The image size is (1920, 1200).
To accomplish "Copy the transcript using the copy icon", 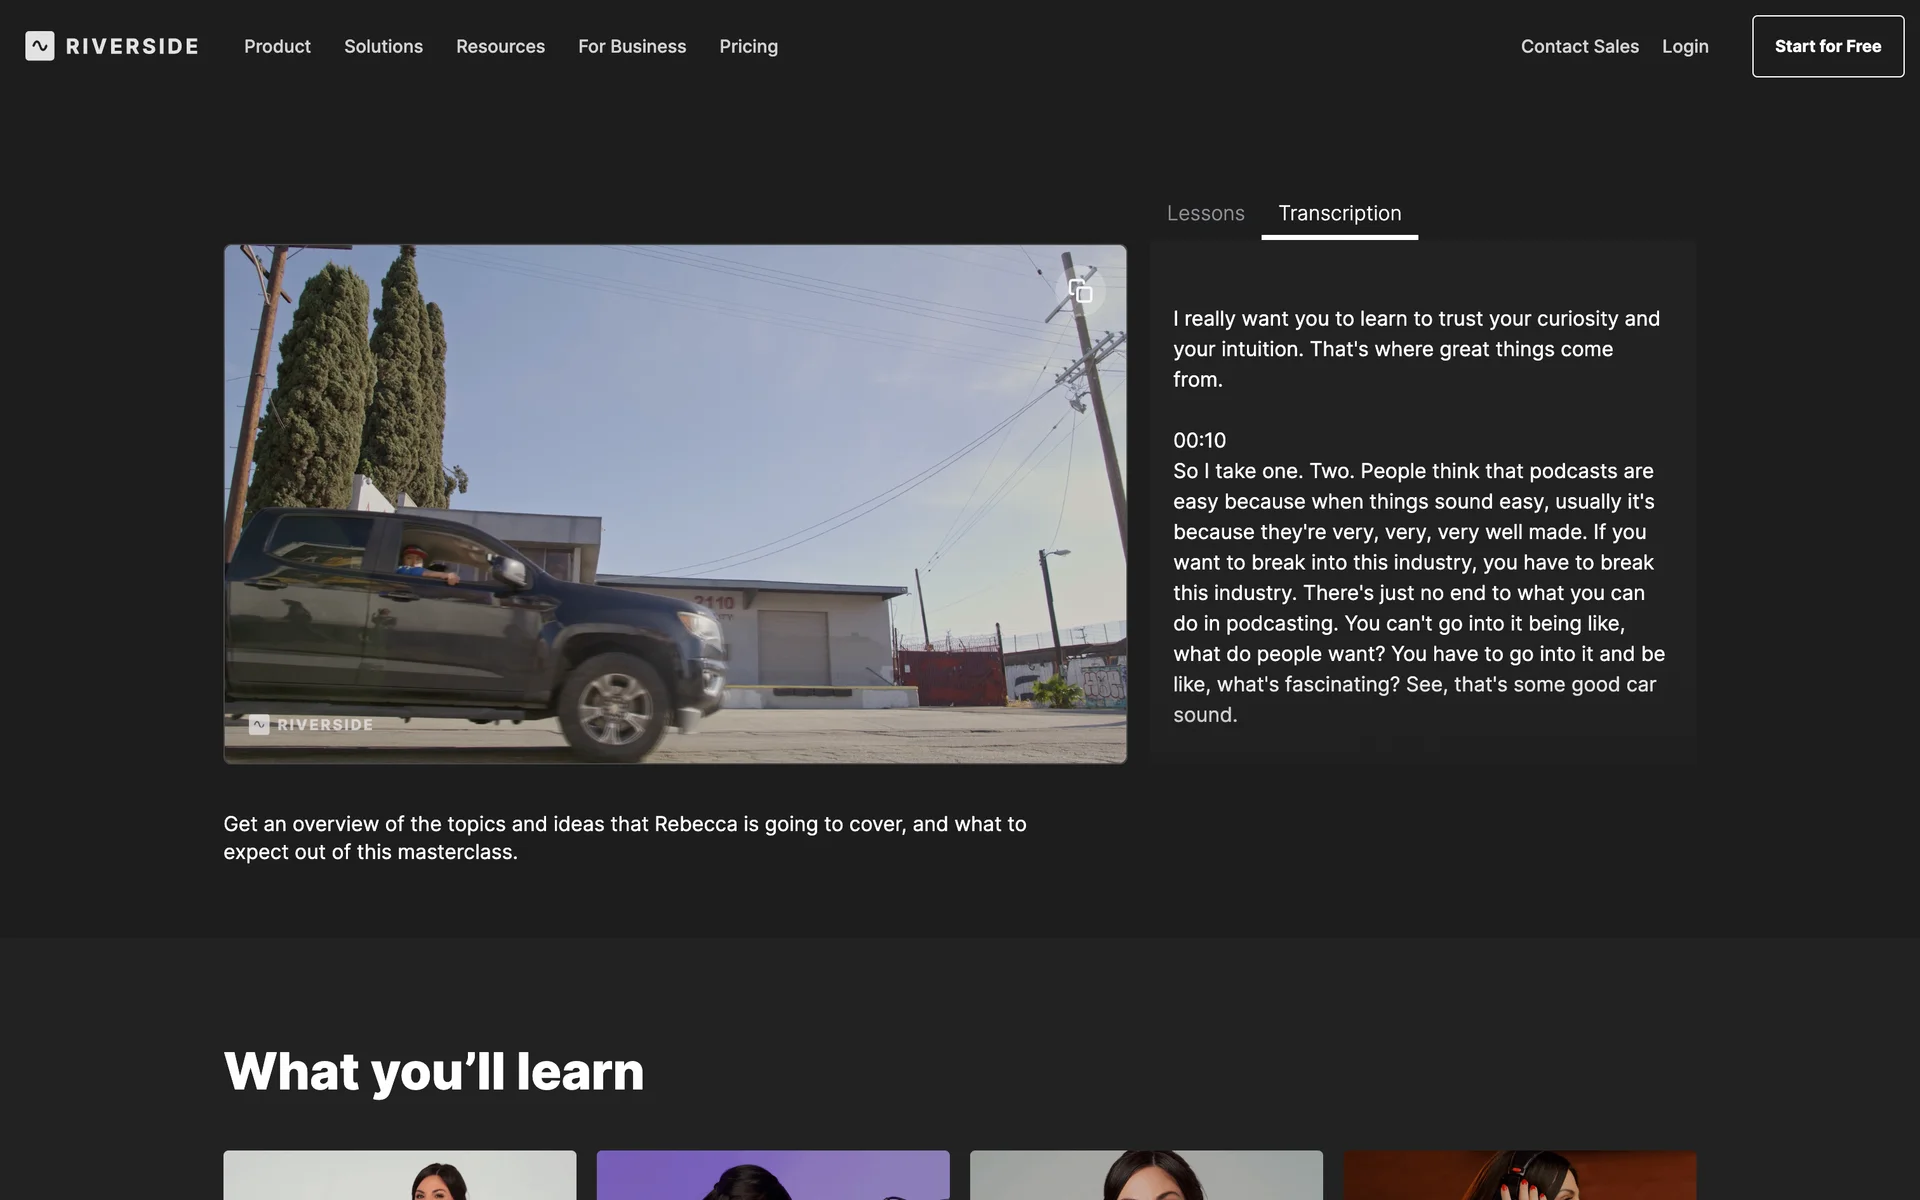I will (x=1080, y=291).
